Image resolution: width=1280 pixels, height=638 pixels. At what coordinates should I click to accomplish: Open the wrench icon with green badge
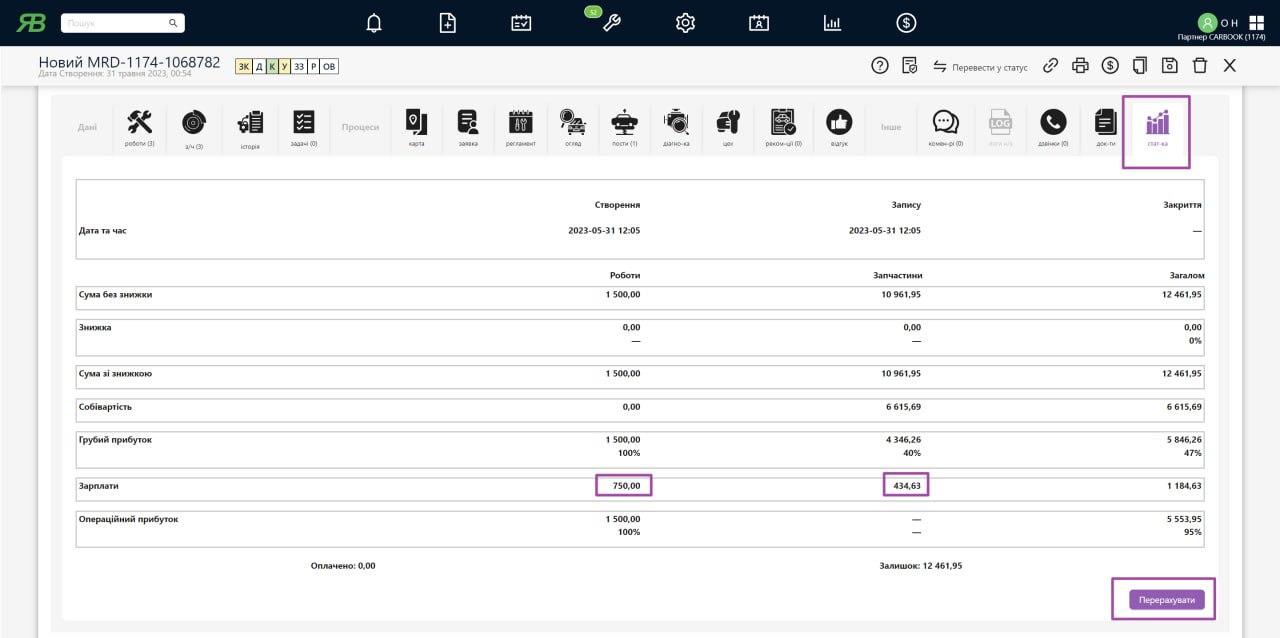(611, 23)
